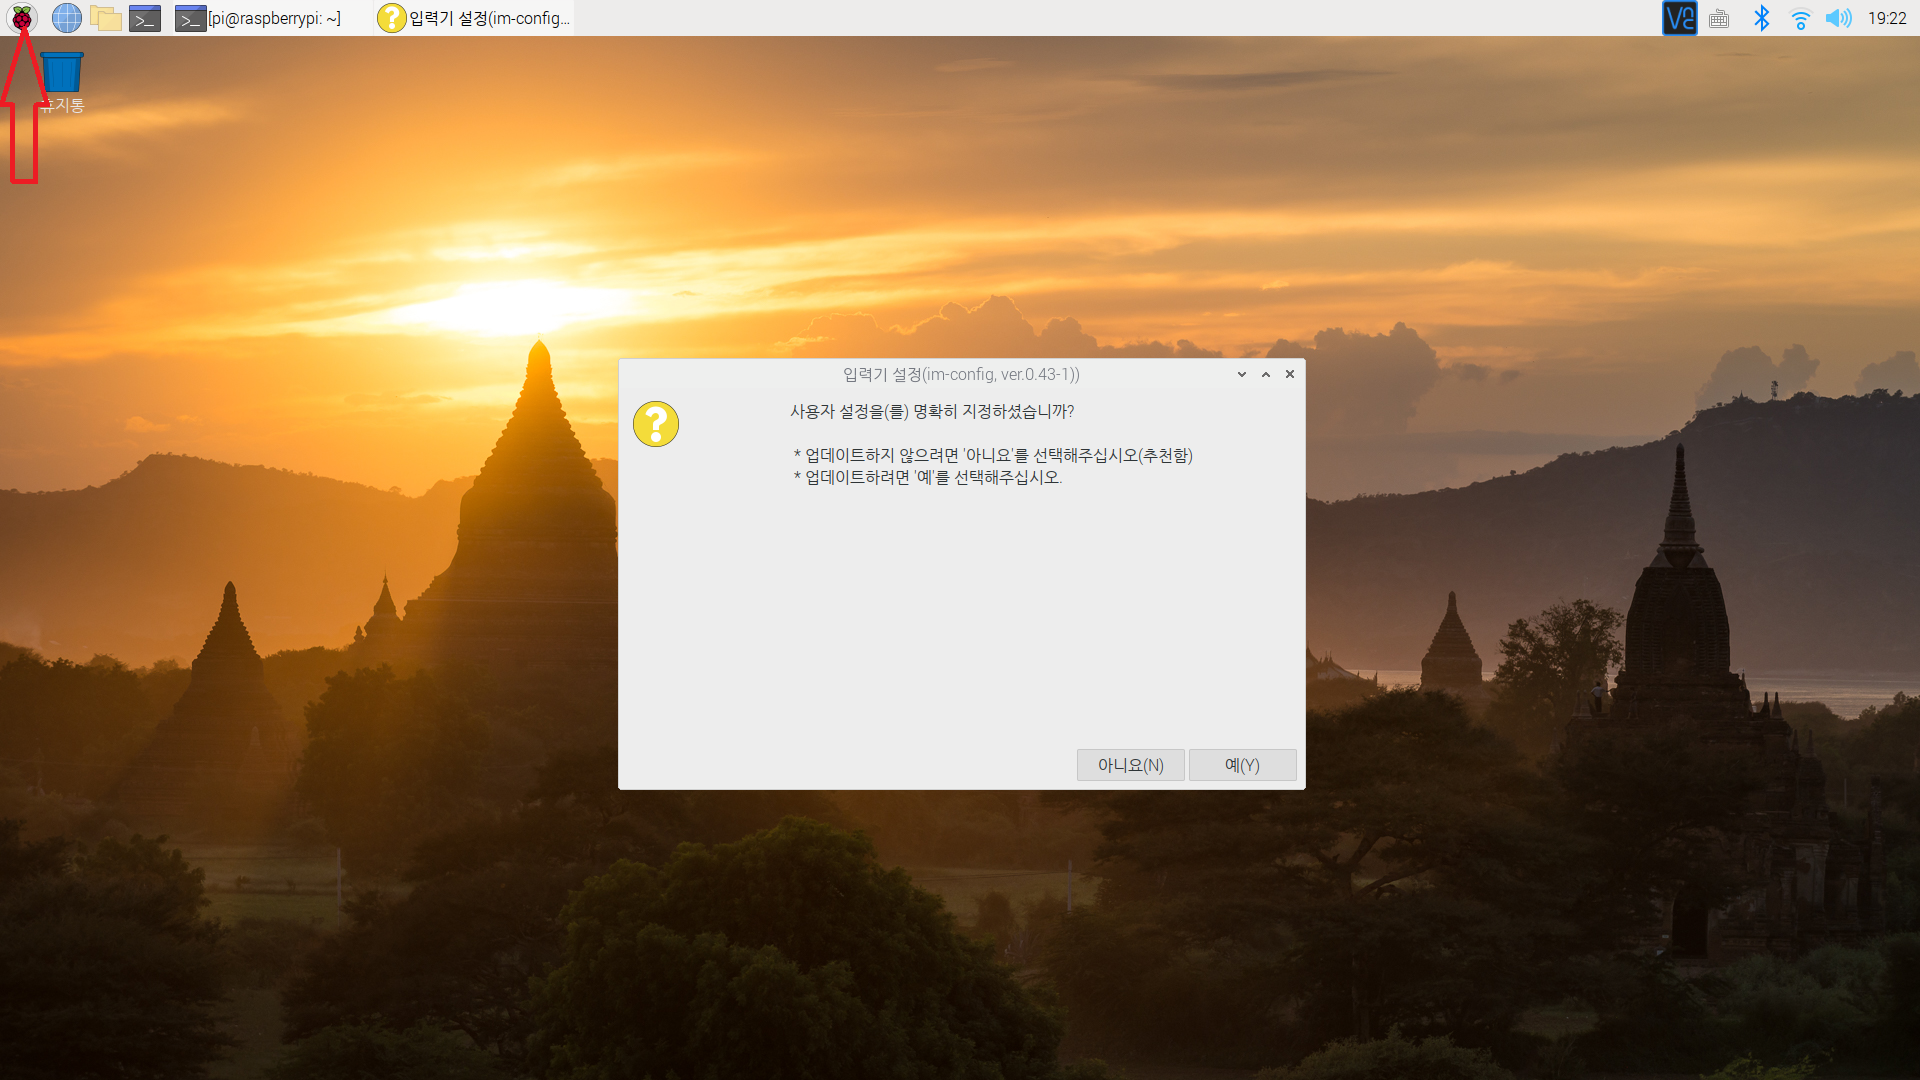Image resolution: width=1920 pixels, height=1080 pixels.
Task: Open the Bluetooth tray menu
Action: pos(1762,18)
